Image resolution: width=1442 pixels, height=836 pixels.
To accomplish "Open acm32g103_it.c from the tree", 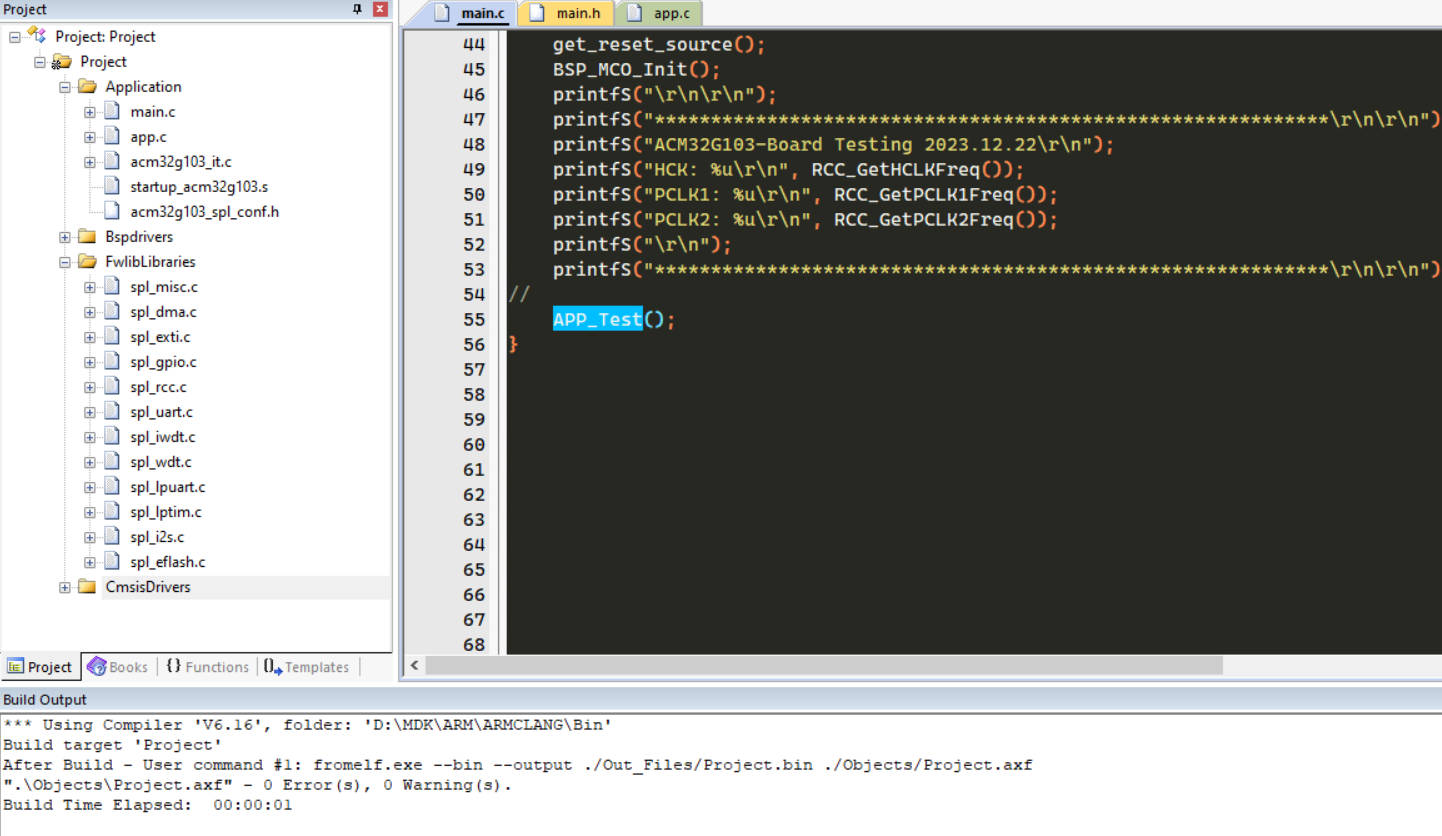I will (x=181, y=162).
